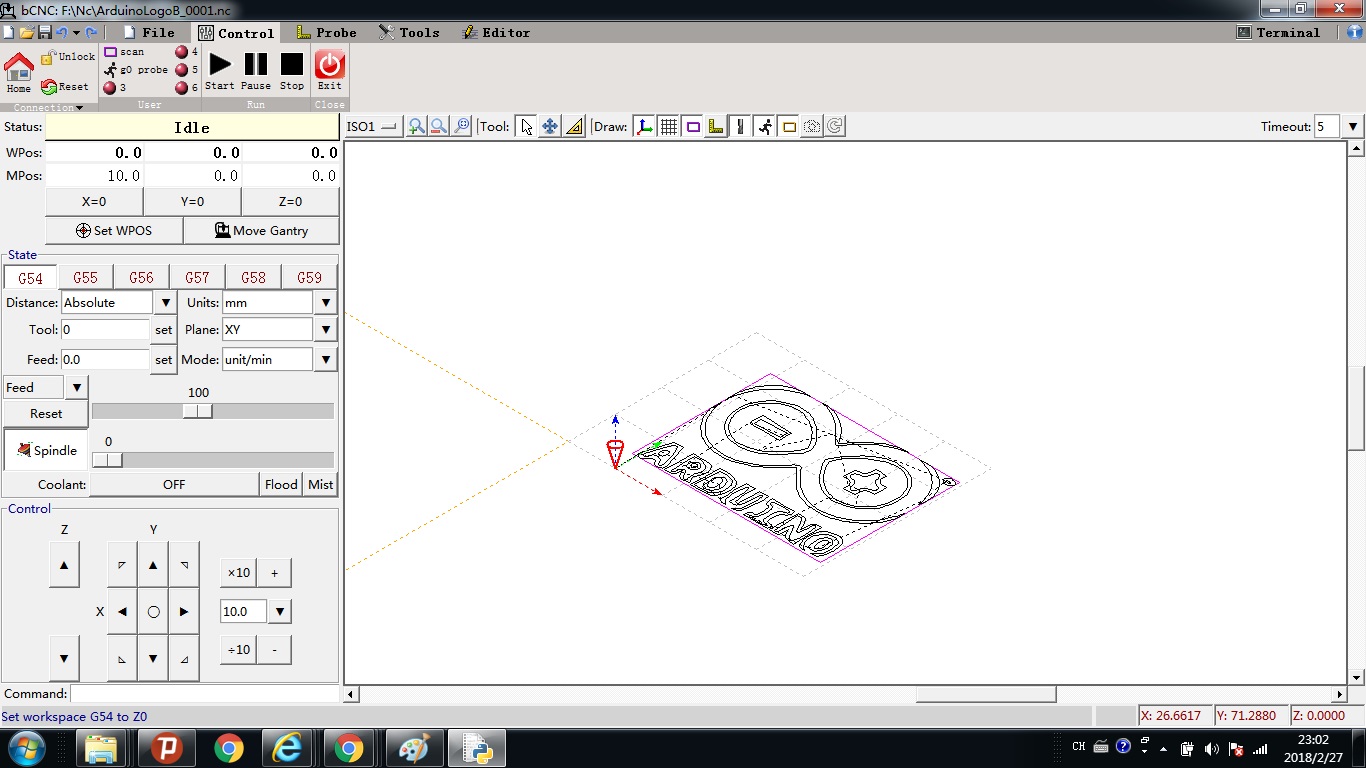Unlock the controller with the padlock
Image resolution: width=1366 pixels, height=768 pixels.
(x=67, y=57)
